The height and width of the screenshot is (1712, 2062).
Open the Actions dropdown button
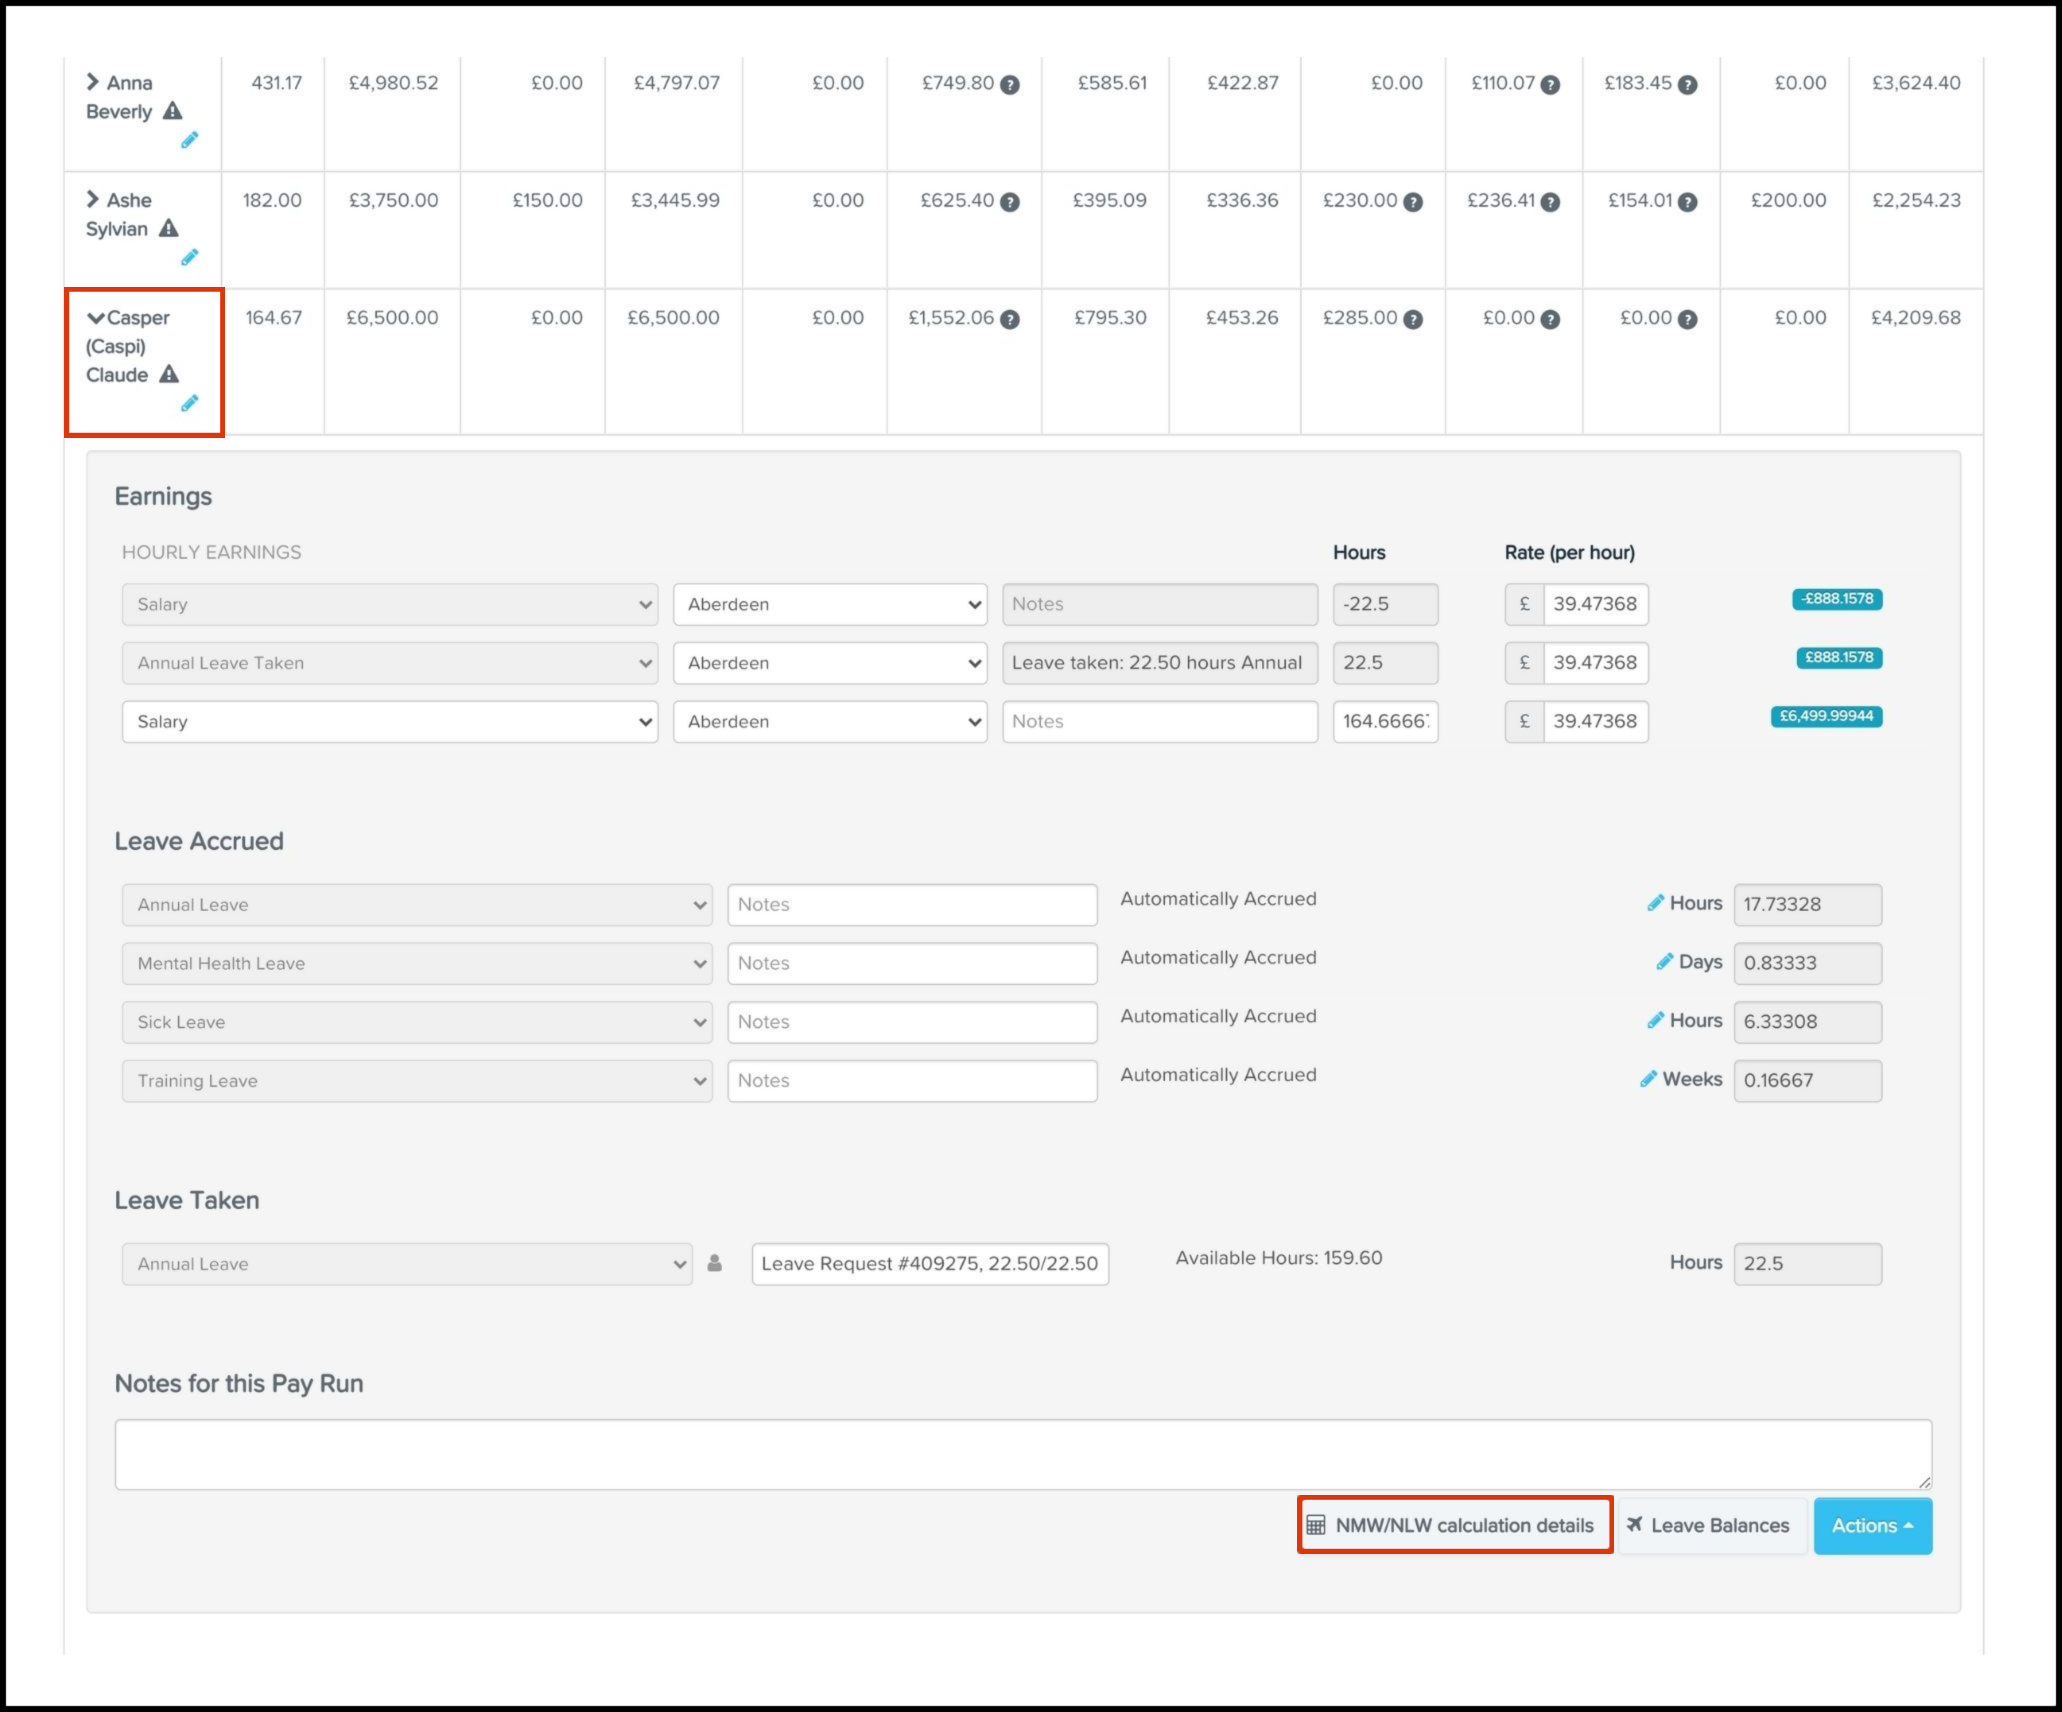coord(1871,1525)
